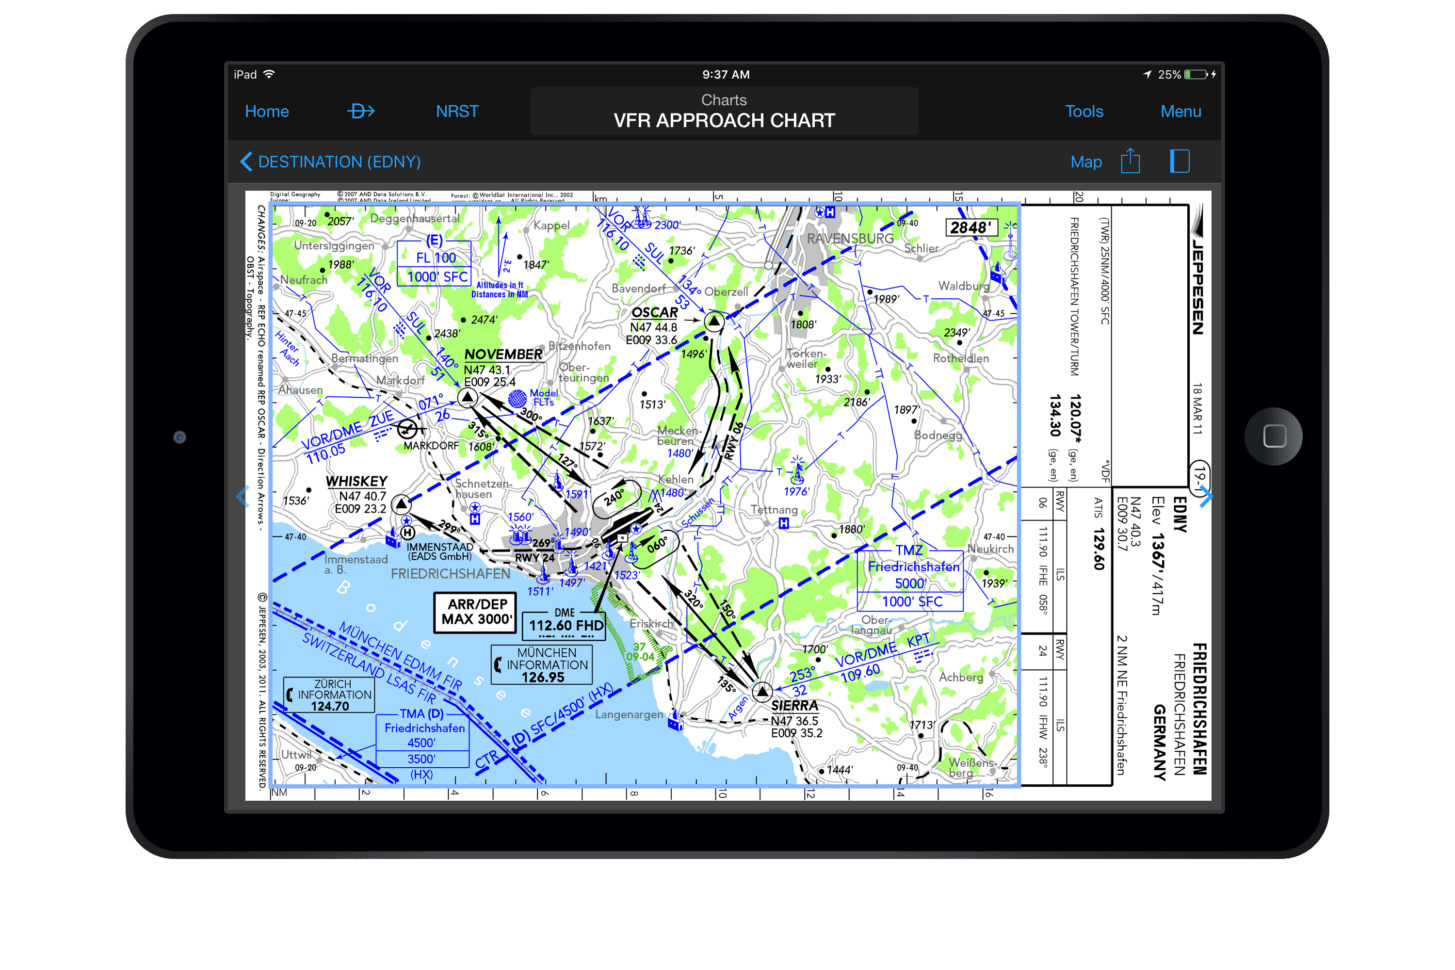This screenshot has height=970, width=1455.
Task: Tap ATIS 129.60 frequency
Action: tap(1098, 535)
